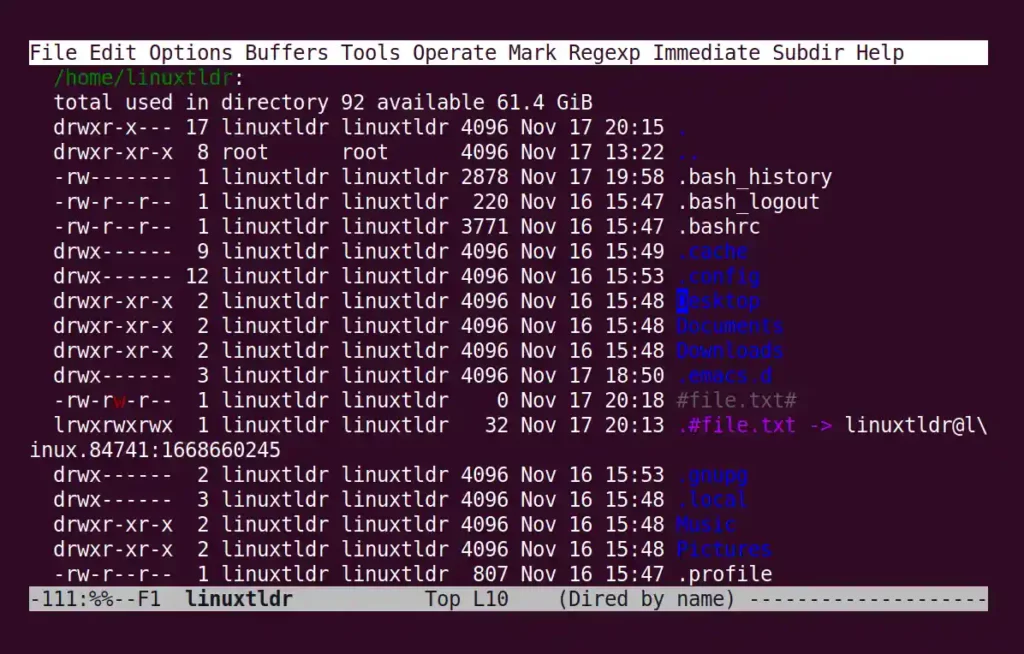Click the 18:50 timestamp of .emacs.d
The image size is (1024, 654).
pos(634,376)
